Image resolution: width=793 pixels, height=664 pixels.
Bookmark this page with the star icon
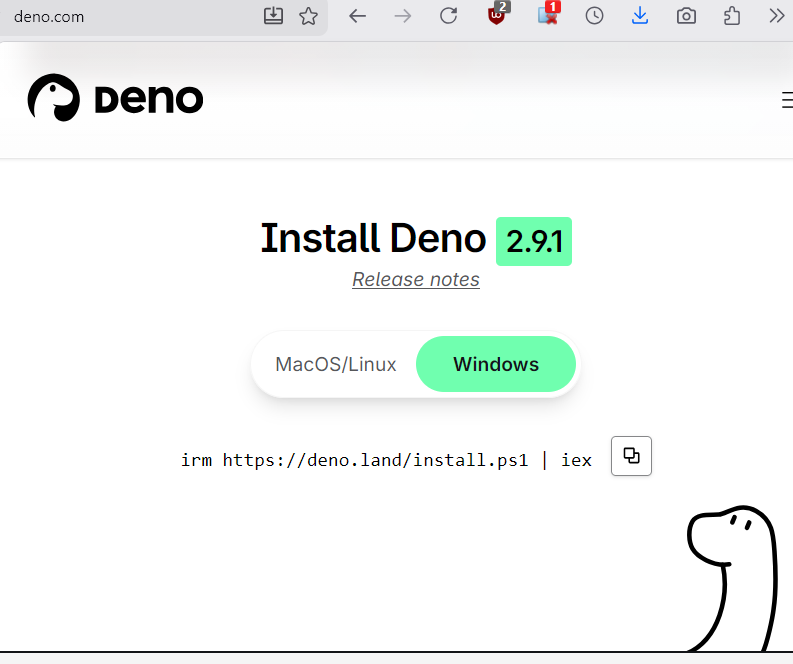[x=309, y=16]
